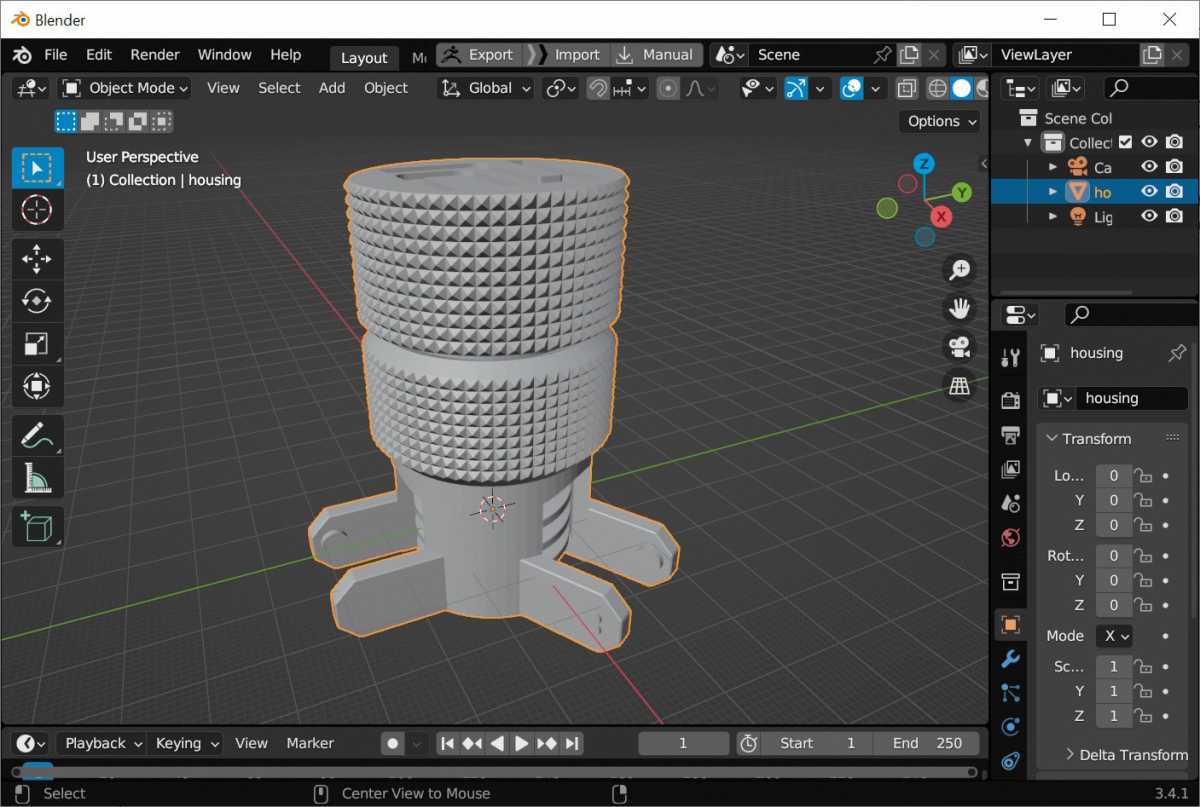
Task: Switch to the Layout workspace tab
Action: (x=364, y=57)
